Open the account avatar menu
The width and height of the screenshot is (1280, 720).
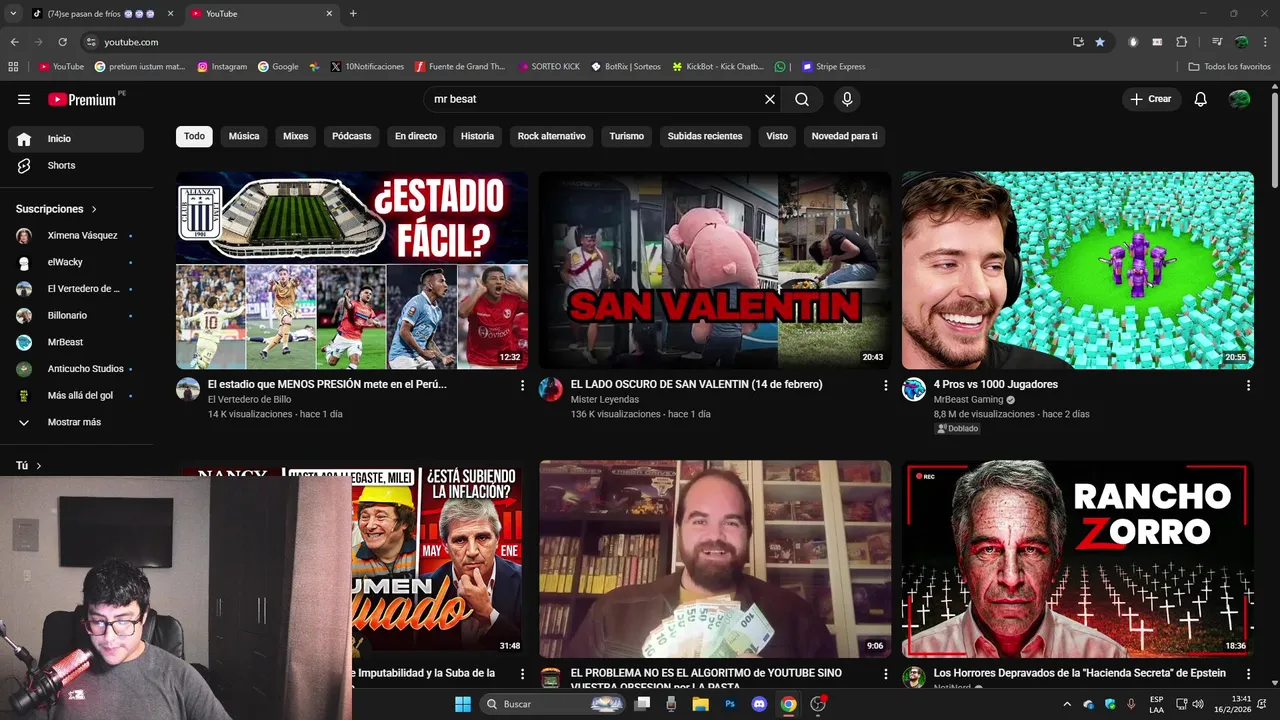[x=1239, y=99]
